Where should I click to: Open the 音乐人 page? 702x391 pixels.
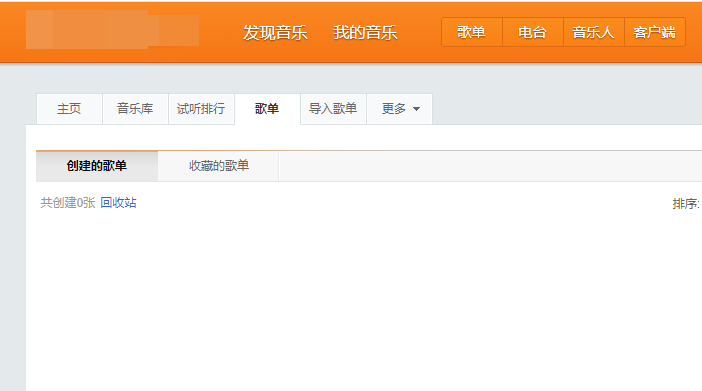pos(594,32)
